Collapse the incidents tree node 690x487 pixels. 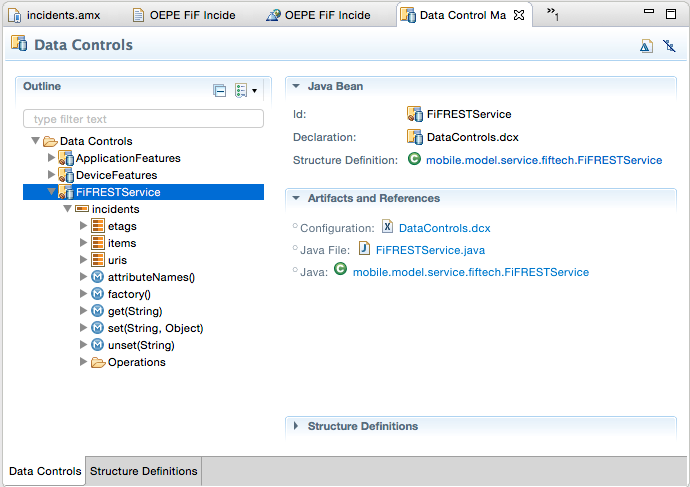click(67, 209)
